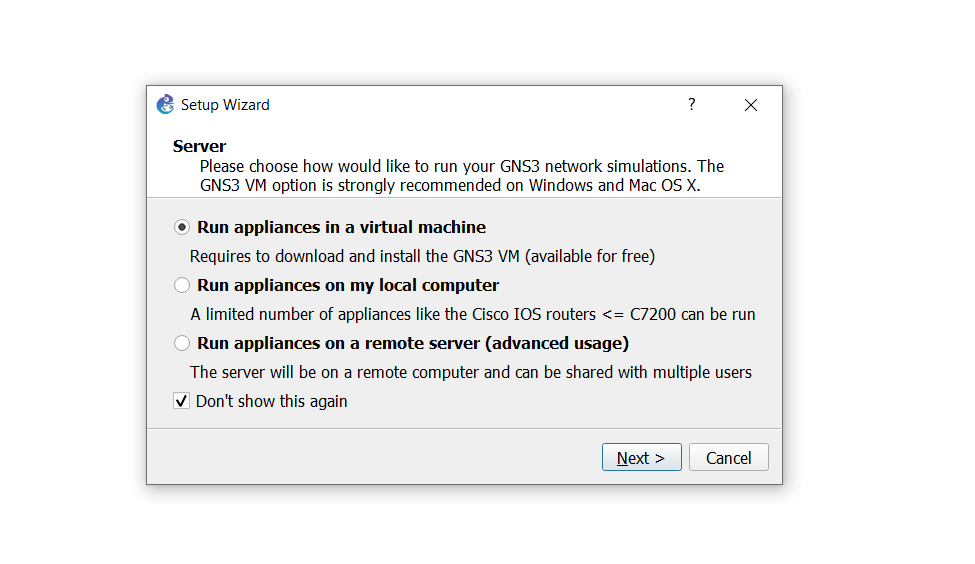Choose the remote server radio button
The width and height of the screenshot is (975, 564).
pyautogui.click(x=182, y=343)
